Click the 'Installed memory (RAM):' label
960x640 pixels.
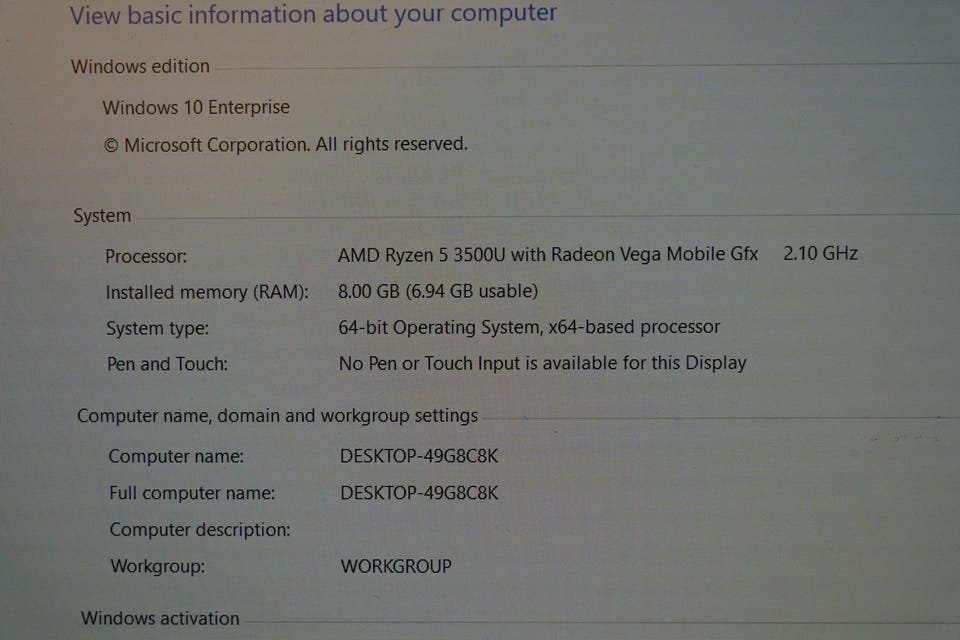207,292
